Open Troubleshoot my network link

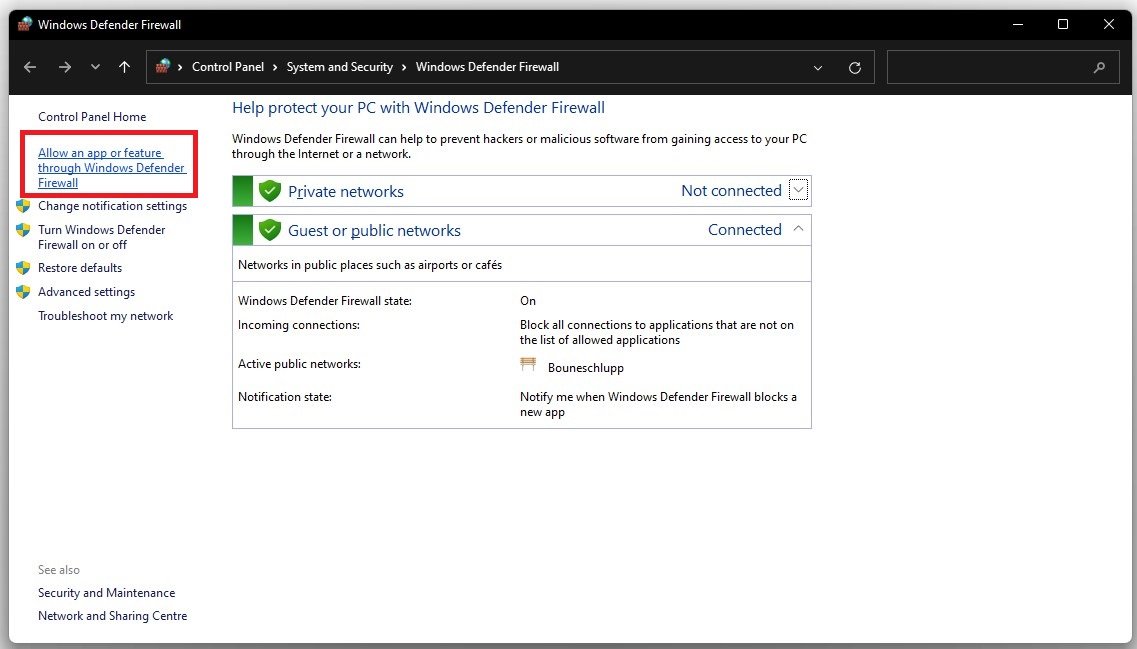[x=106, y=315]
